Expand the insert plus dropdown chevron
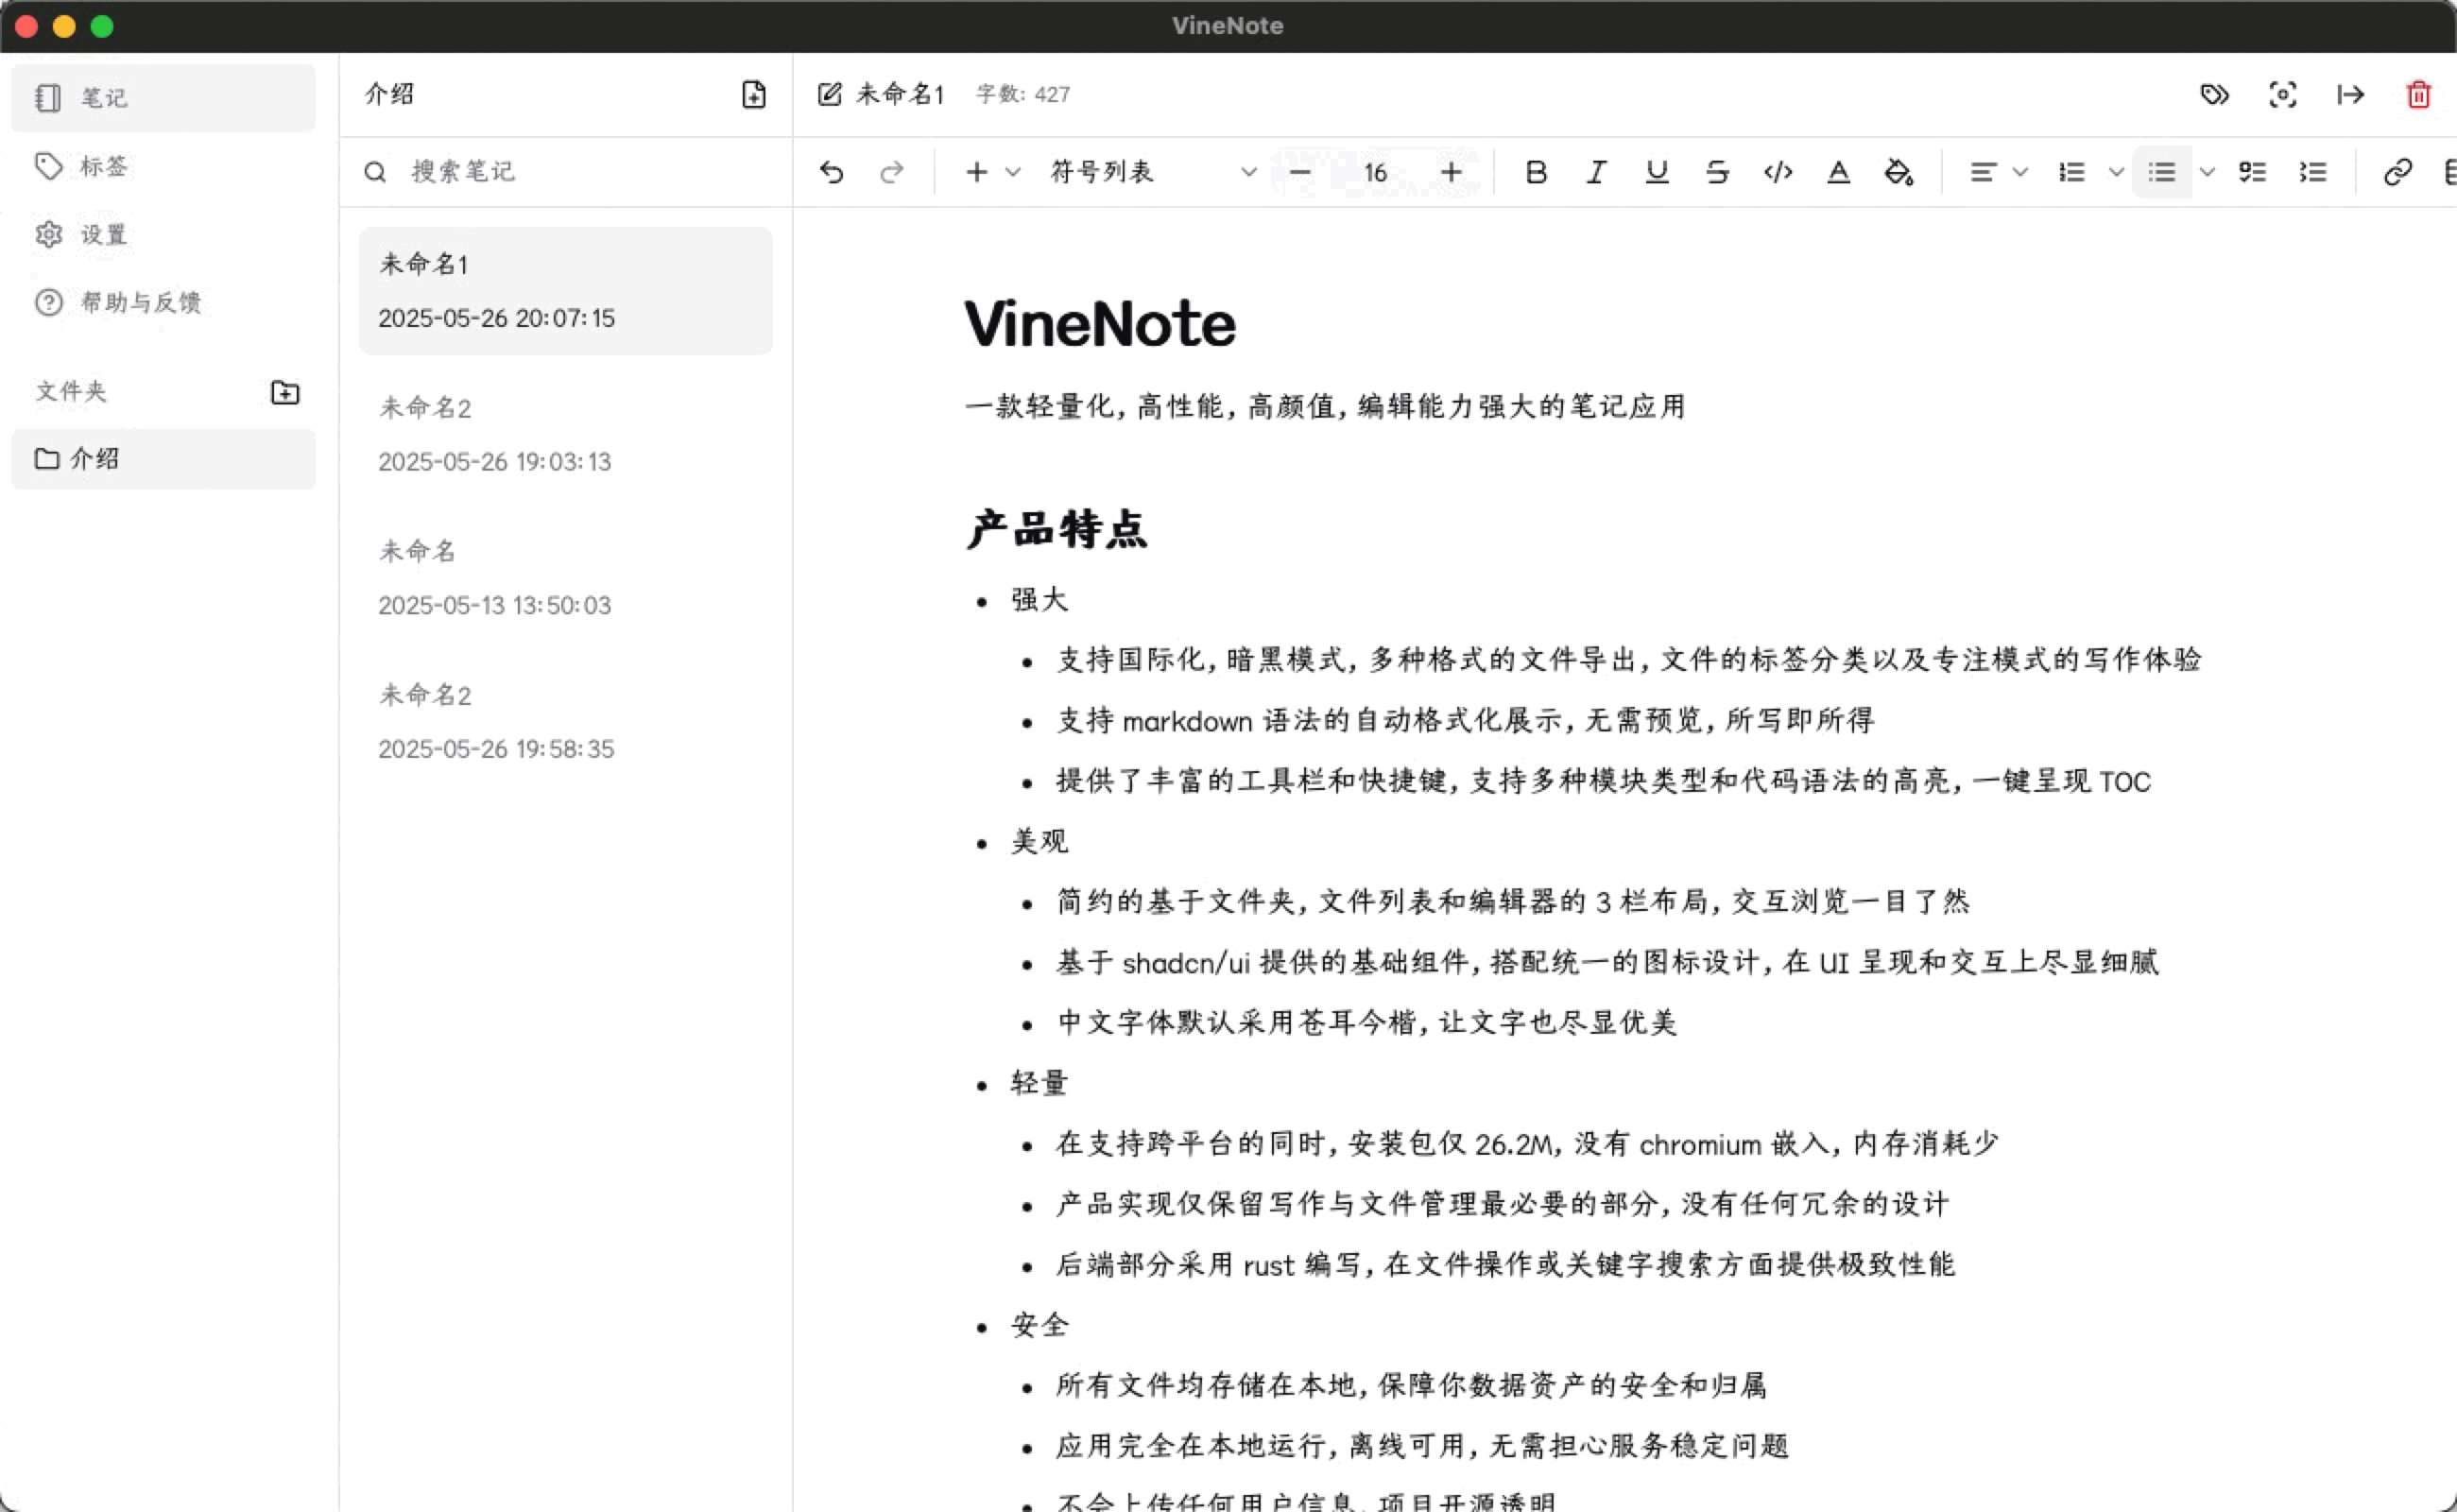The image size is (2457, 1512). tap(1013, 172)
